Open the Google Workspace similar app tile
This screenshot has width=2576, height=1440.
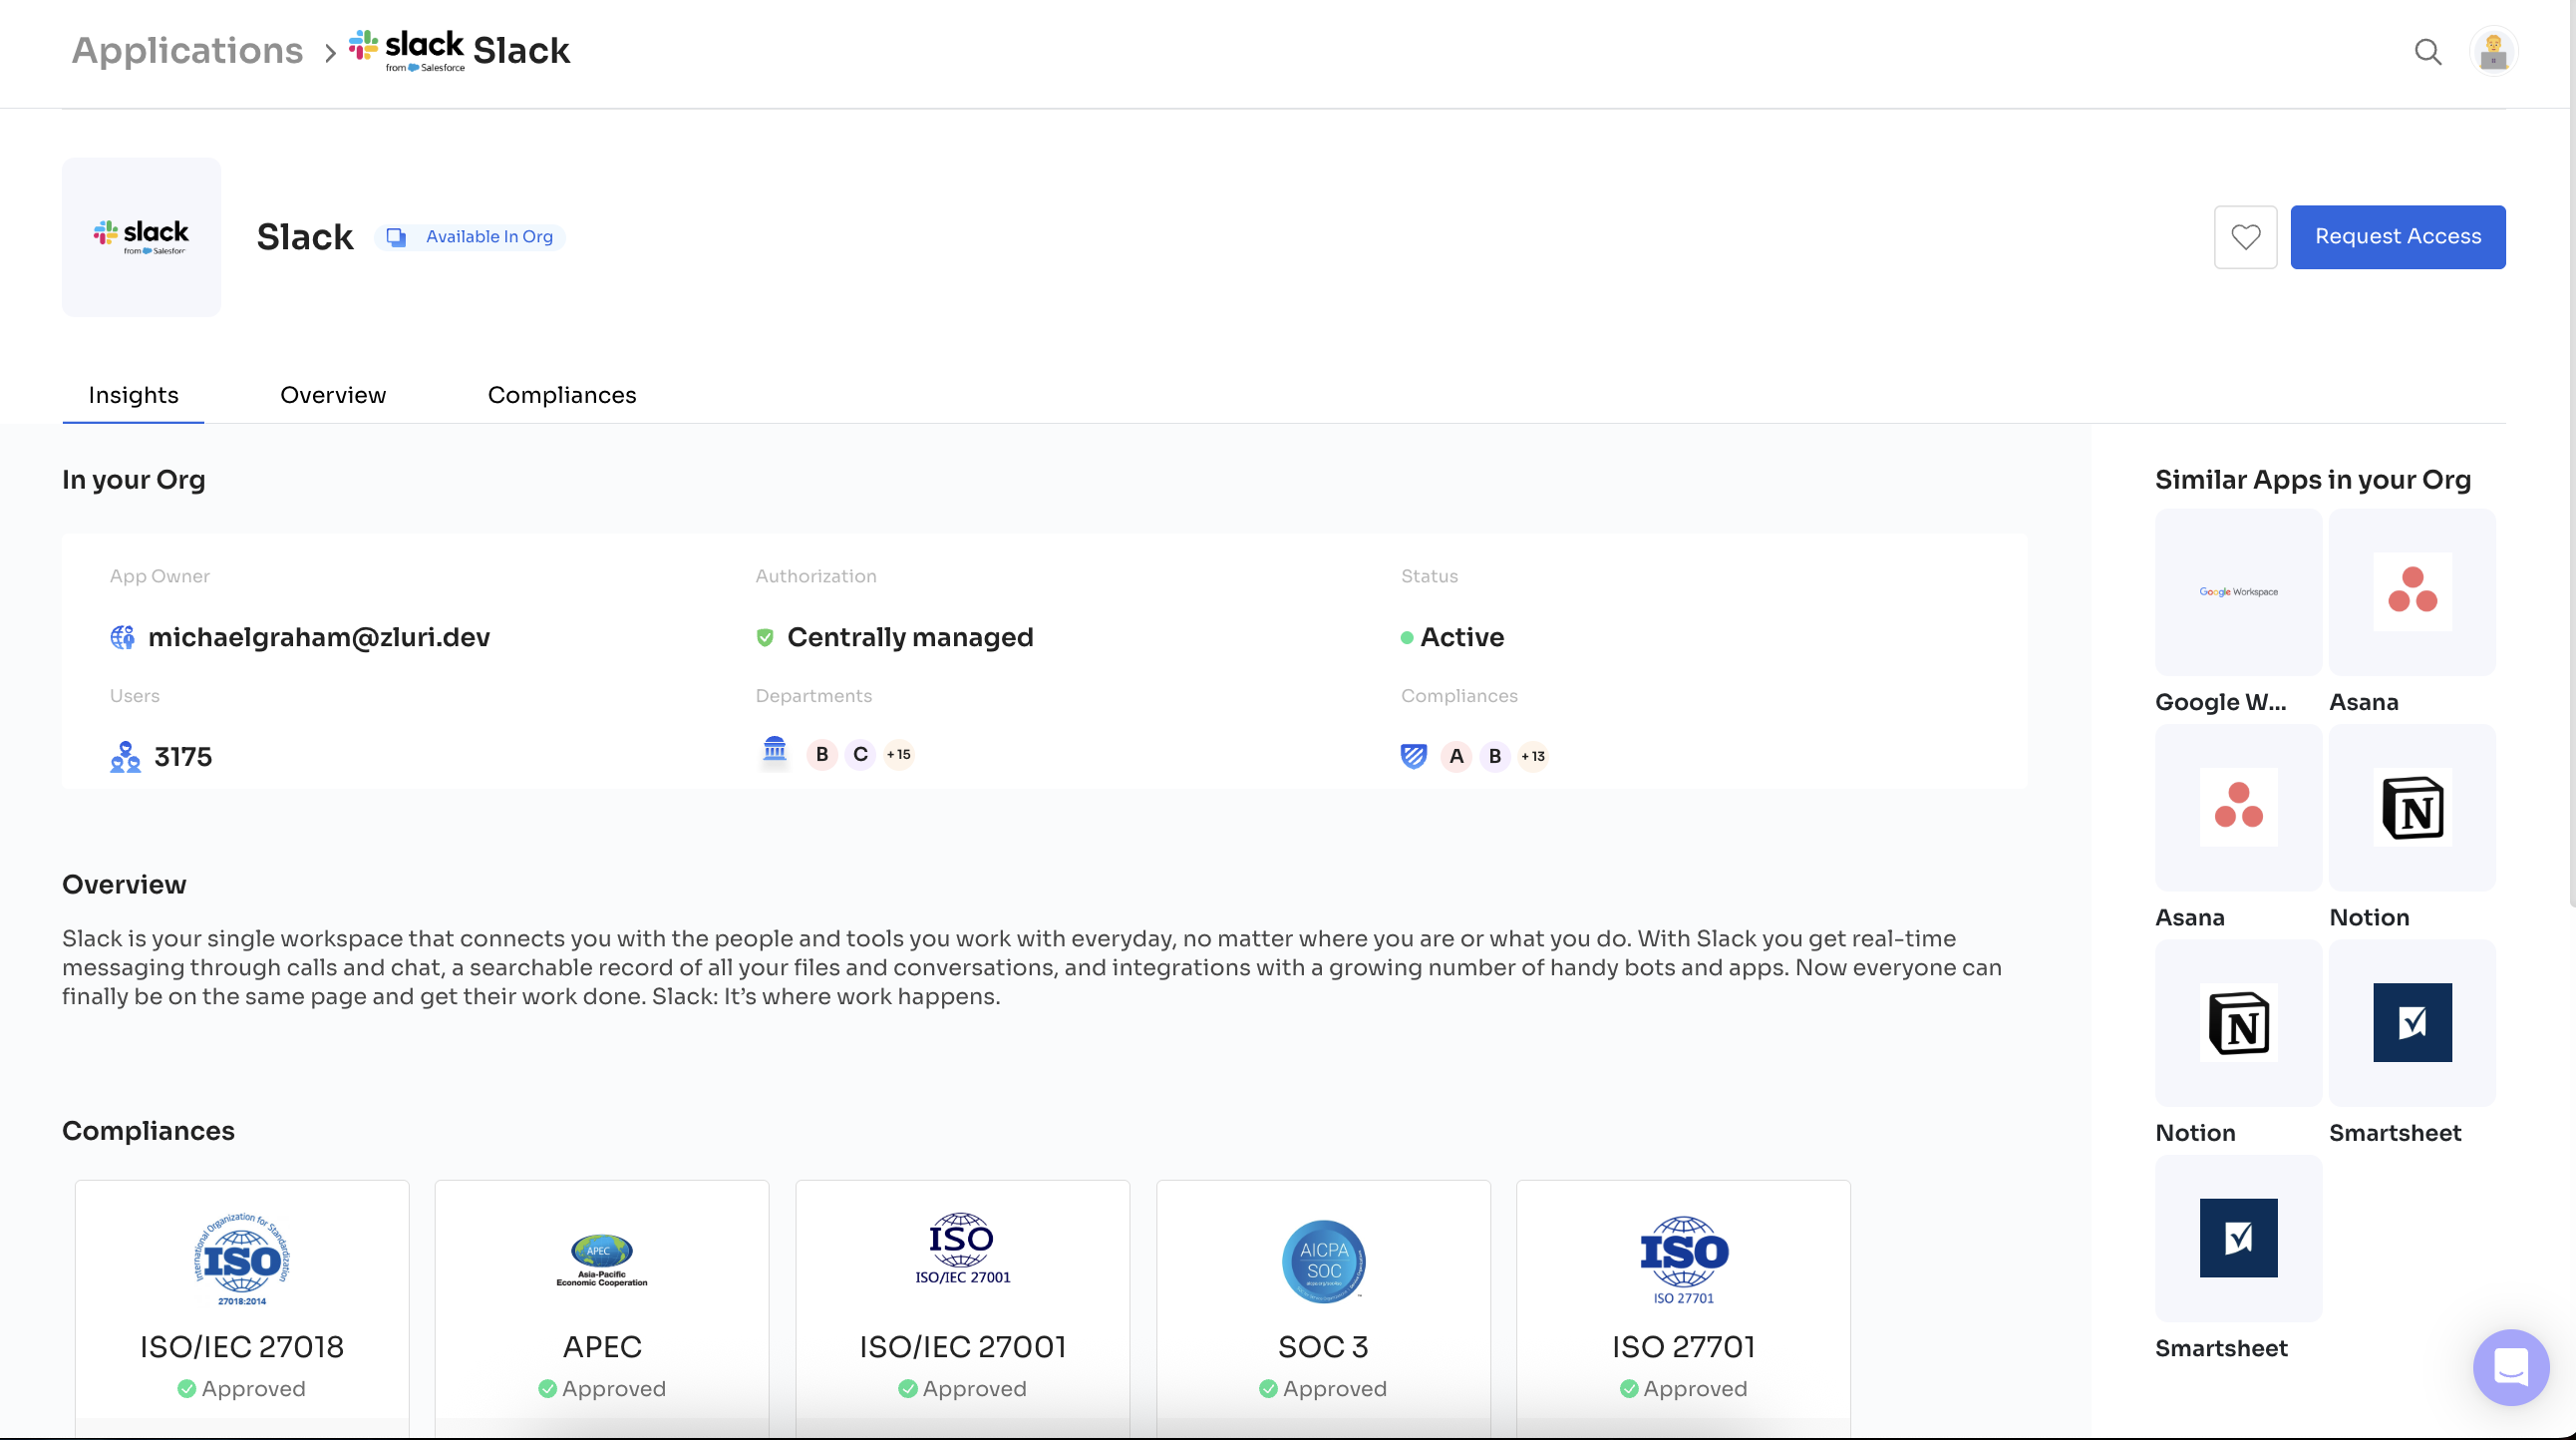pyautogui.click(x=2238, y=592)
